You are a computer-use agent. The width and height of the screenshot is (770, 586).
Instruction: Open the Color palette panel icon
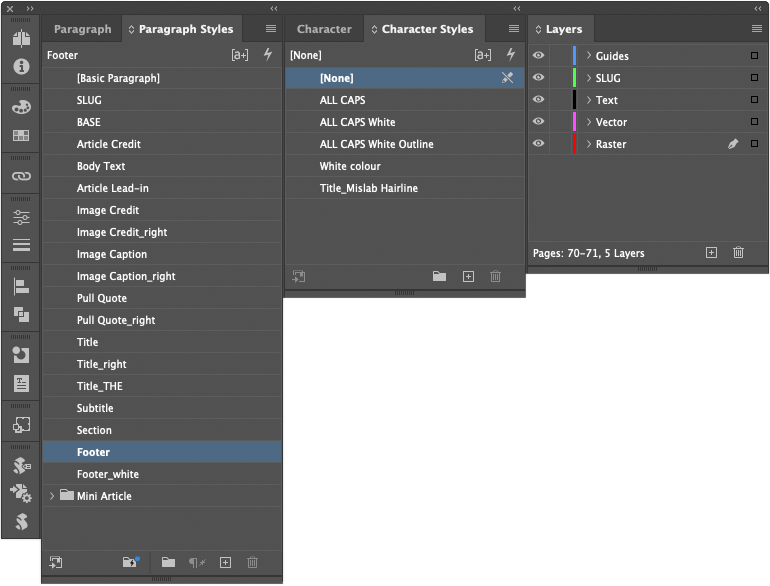[21, 107]
